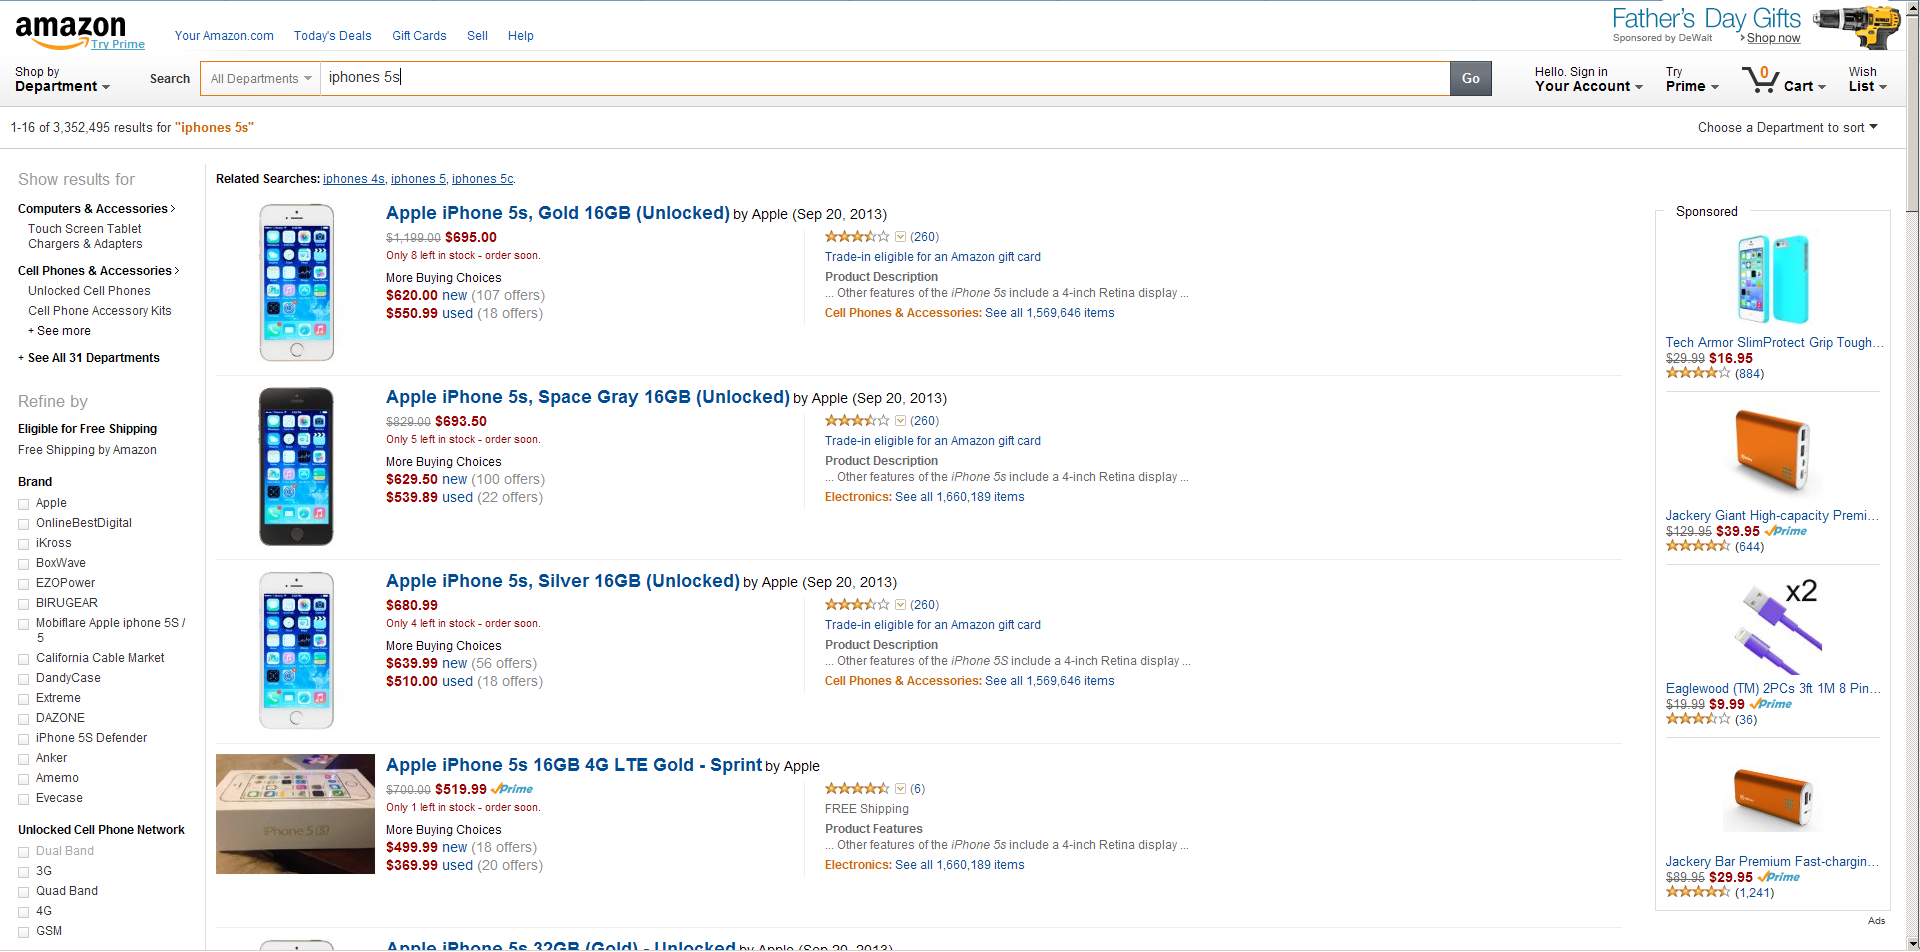
Task: Open rating dropdown for iPhone 5s Space Gray
Action: pos(900,421)
